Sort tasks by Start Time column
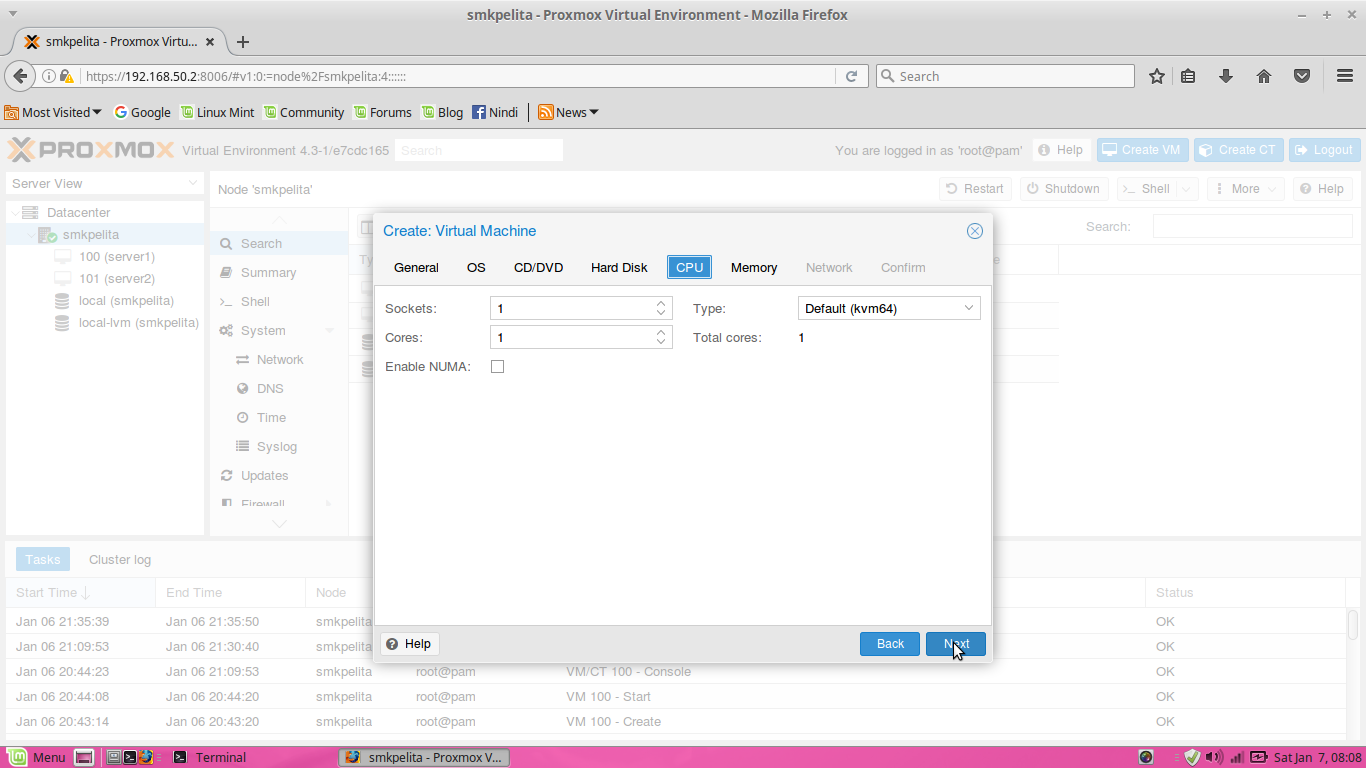1366x768 pixels. click(81, 593)
